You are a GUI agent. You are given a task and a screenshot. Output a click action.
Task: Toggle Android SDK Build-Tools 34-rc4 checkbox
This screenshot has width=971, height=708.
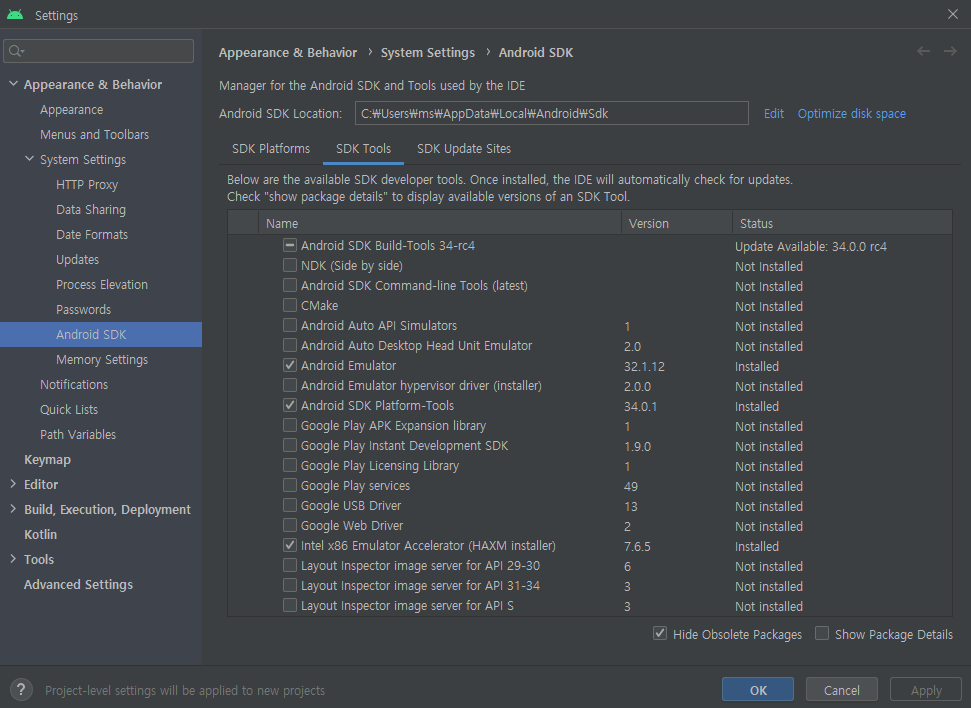pos(290,245)
